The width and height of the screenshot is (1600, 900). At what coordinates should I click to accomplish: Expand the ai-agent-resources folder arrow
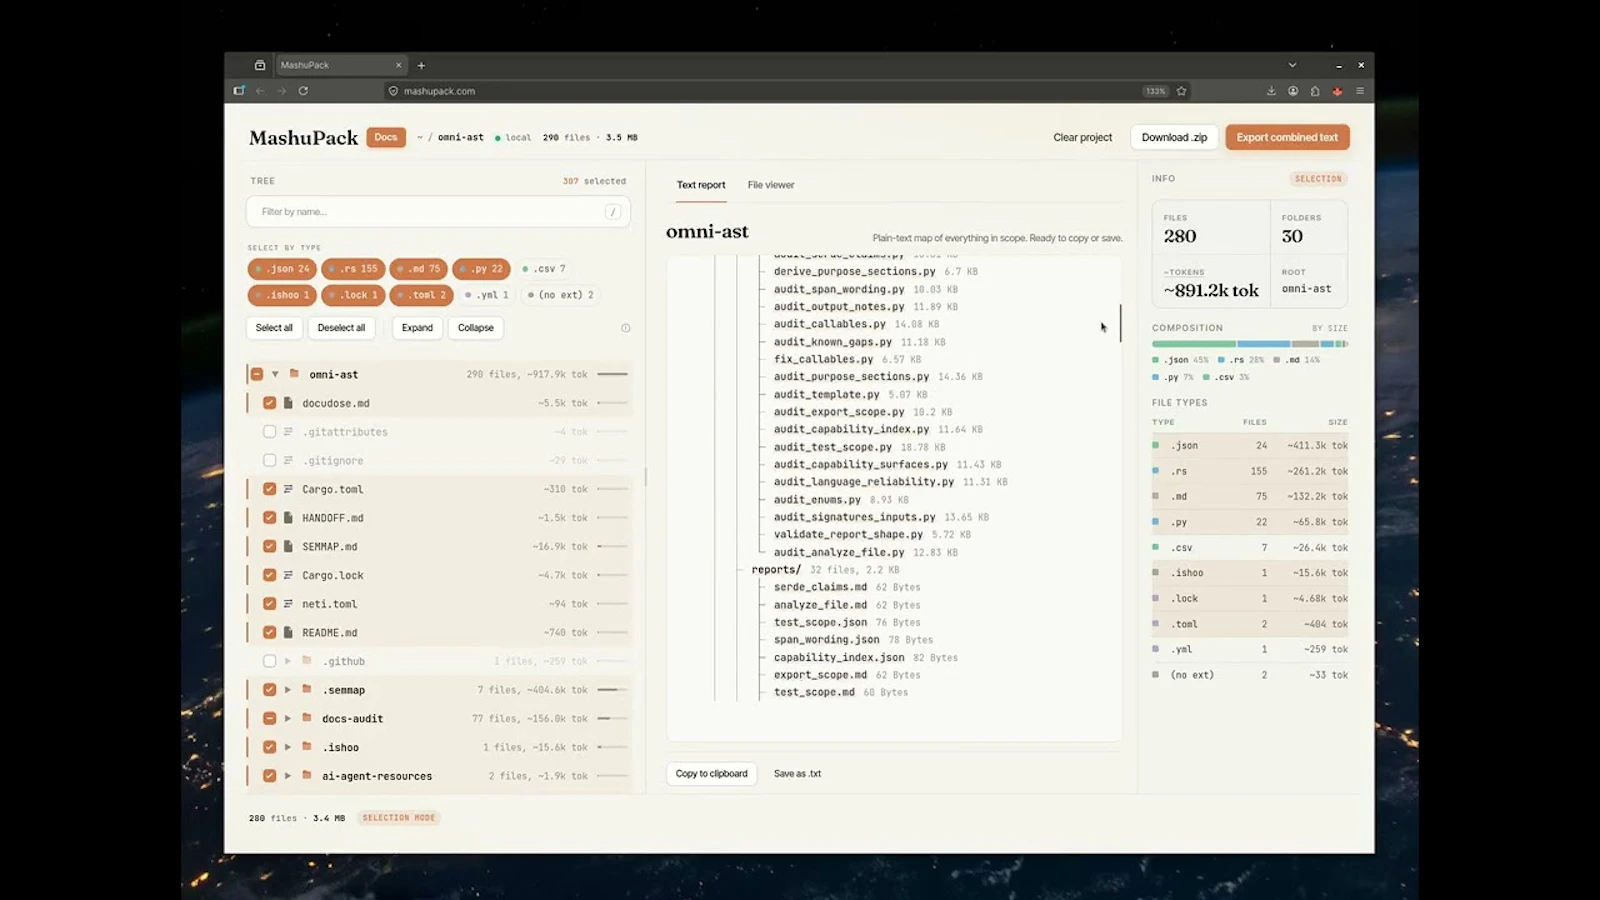(288, 776)
